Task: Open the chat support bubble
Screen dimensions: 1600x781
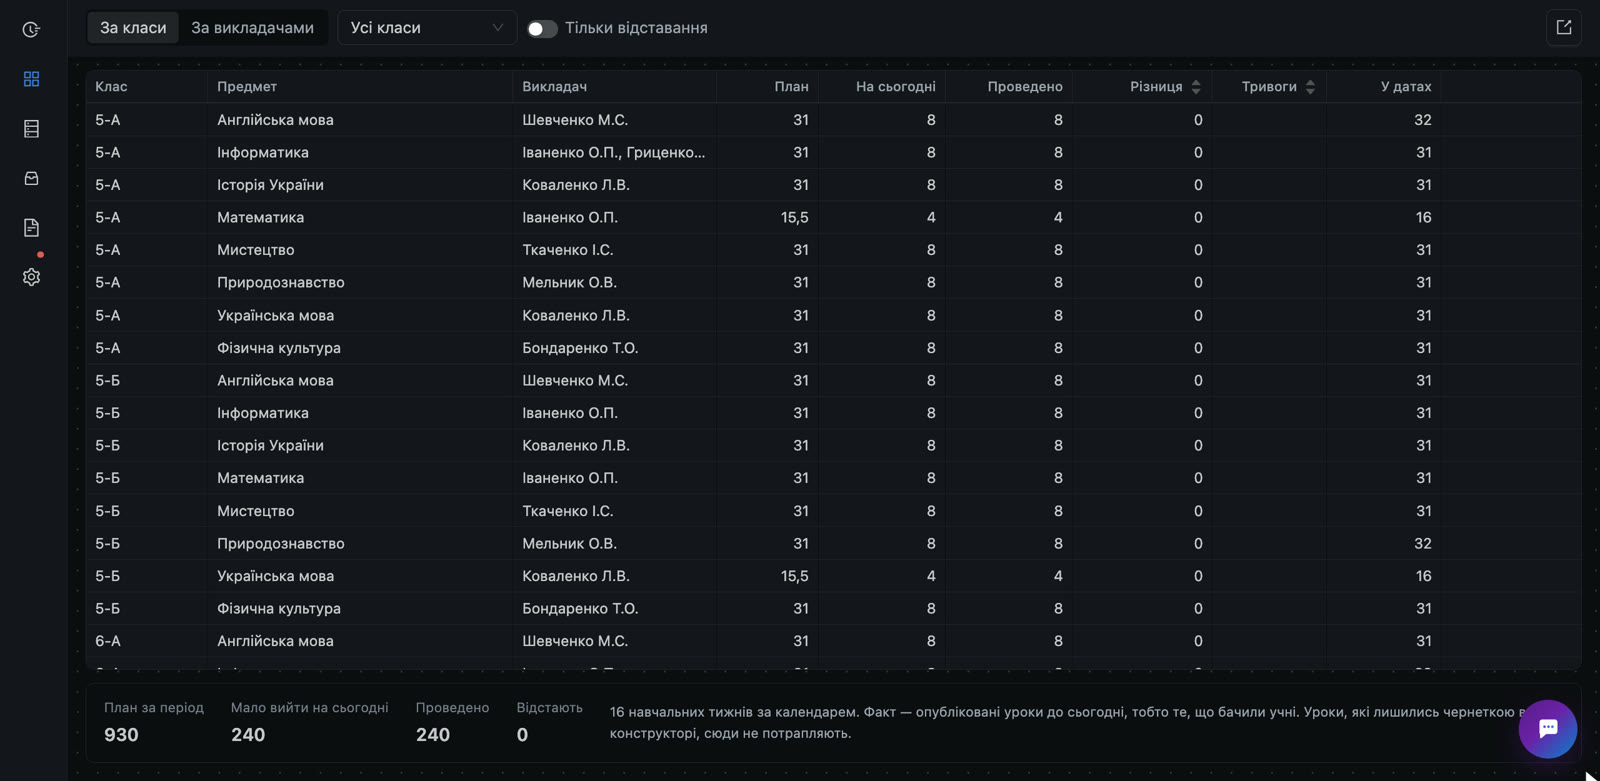Action: coord(1547,729)
